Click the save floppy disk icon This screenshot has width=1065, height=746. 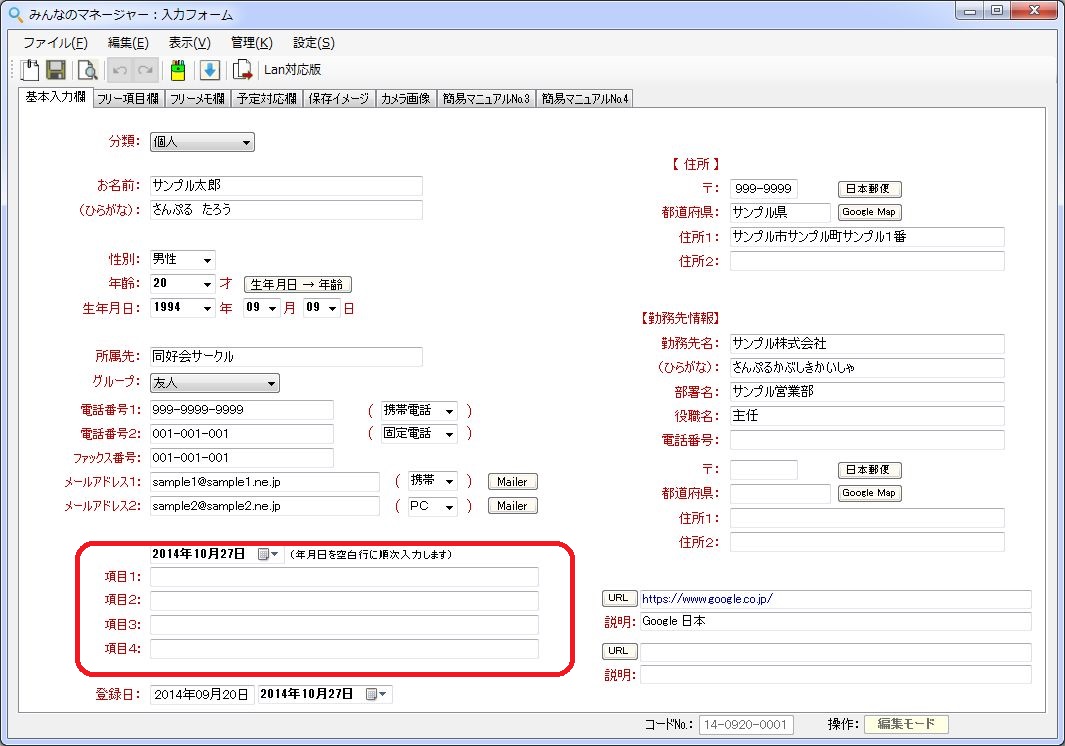pyautogui.click(x=56, y=70)
